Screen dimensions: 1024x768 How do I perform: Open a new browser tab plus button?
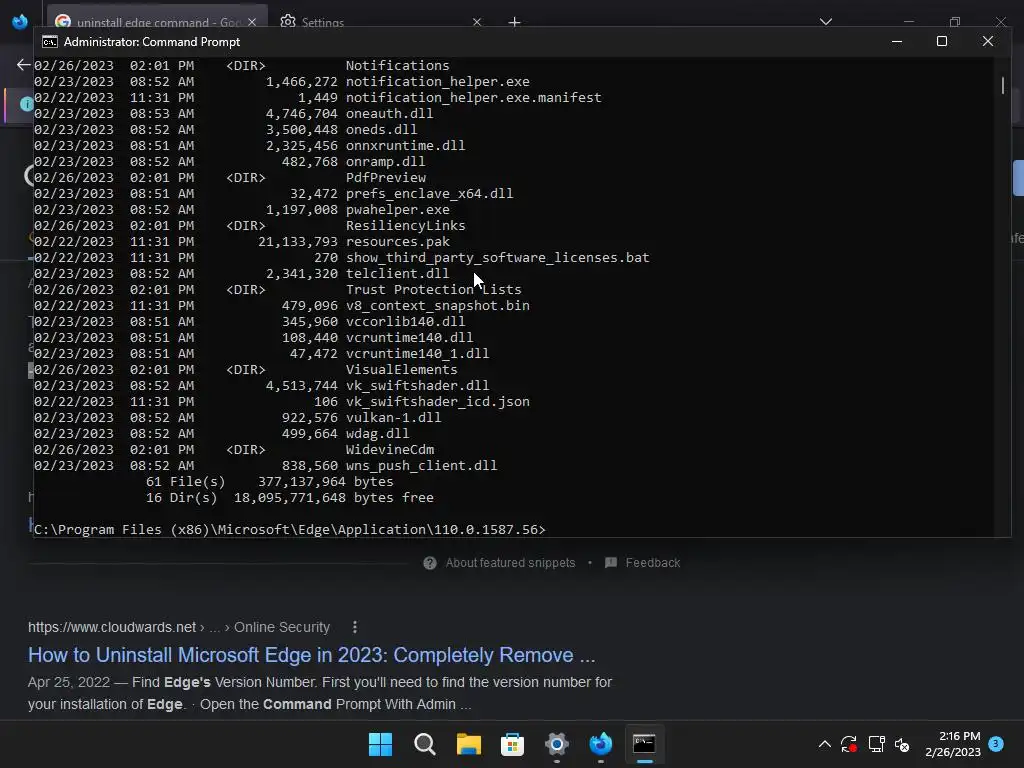pos(515,22)
